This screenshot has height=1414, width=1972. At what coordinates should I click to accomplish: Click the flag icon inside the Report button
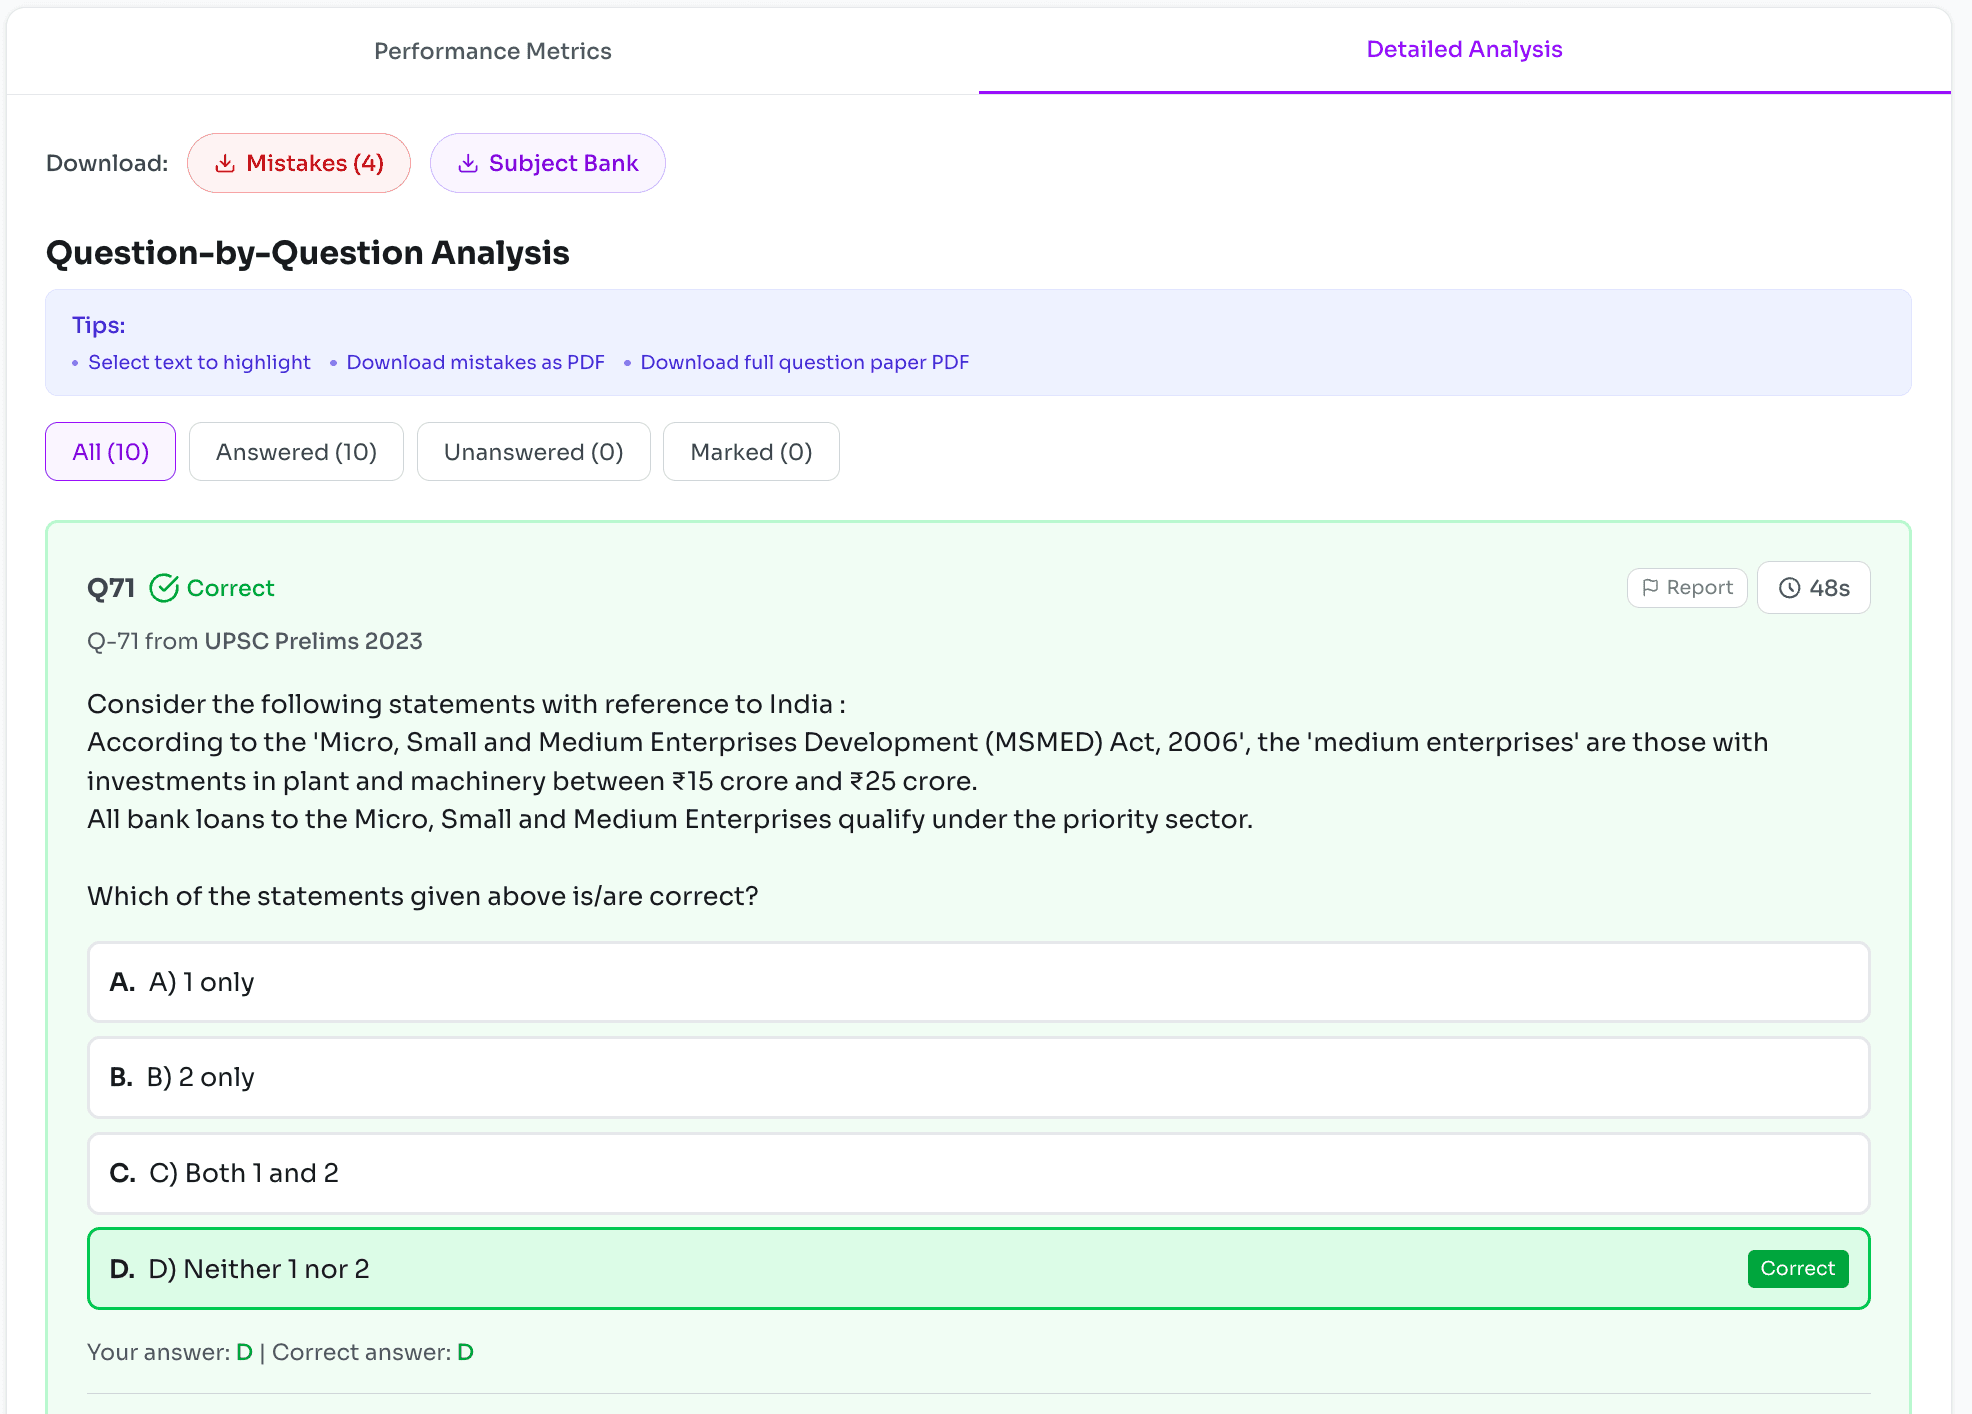tap(1653, 587)
